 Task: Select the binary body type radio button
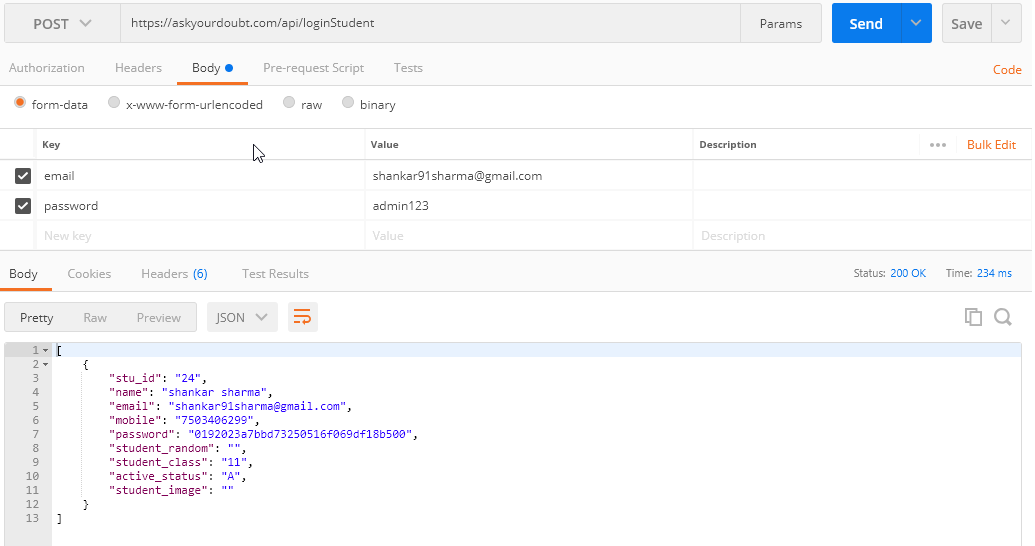point(348,102)
